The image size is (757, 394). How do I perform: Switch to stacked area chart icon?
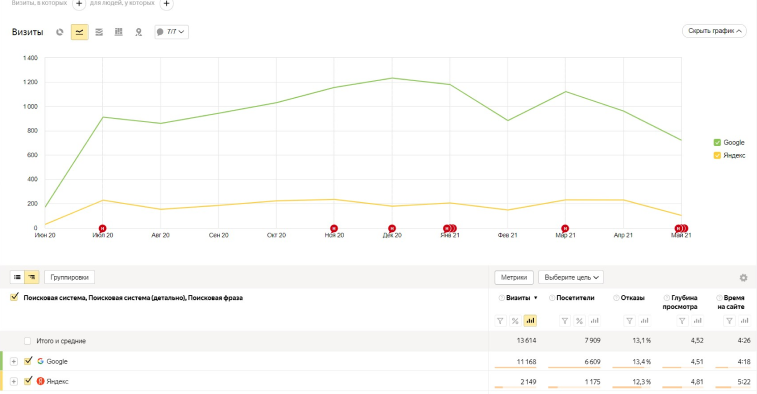coord(99,32)
